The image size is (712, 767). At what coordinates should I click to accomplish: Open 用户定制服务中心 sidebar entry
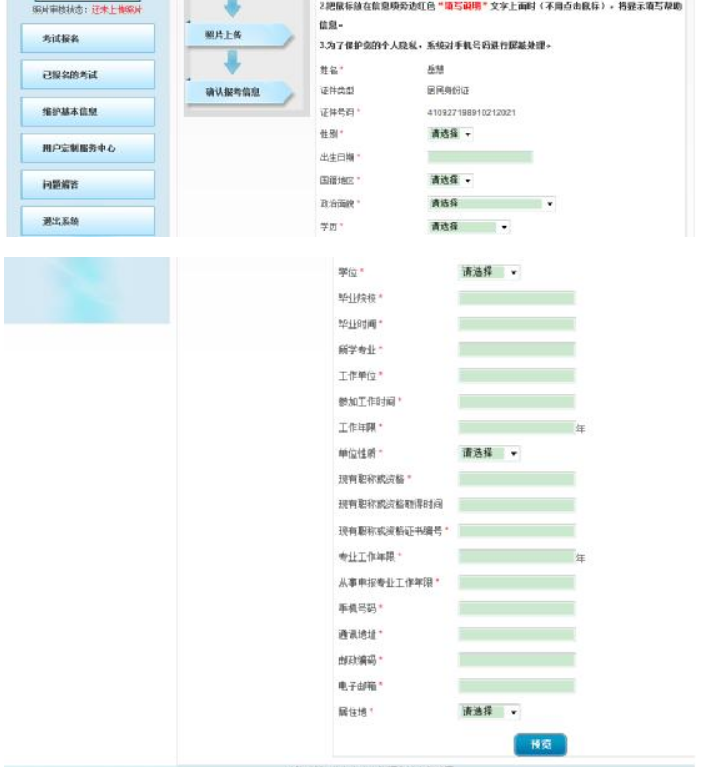click(87, 148)
